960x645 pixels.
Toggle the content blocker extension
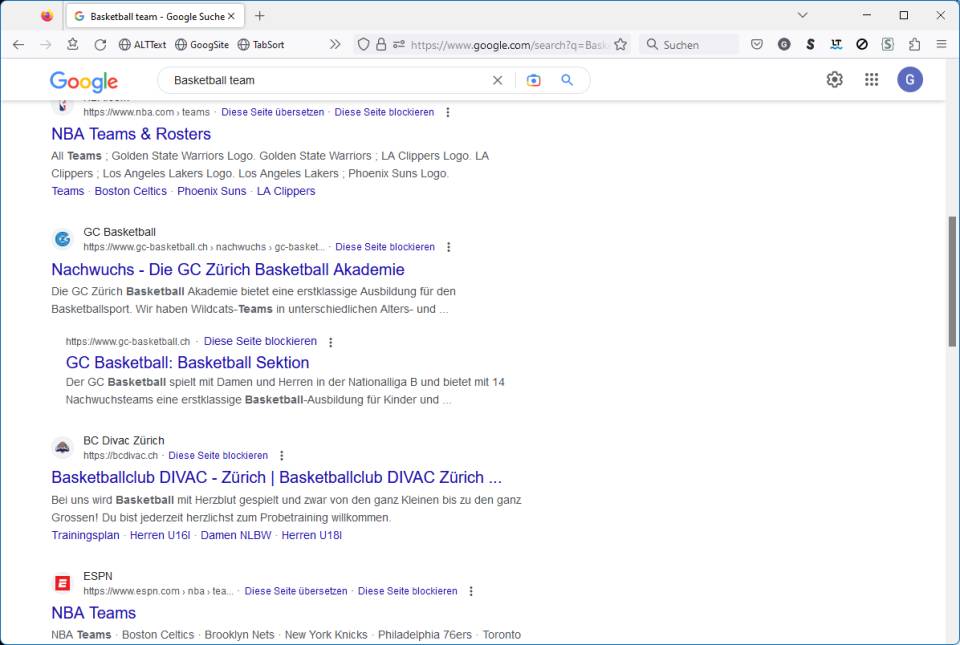click(862, 44)
